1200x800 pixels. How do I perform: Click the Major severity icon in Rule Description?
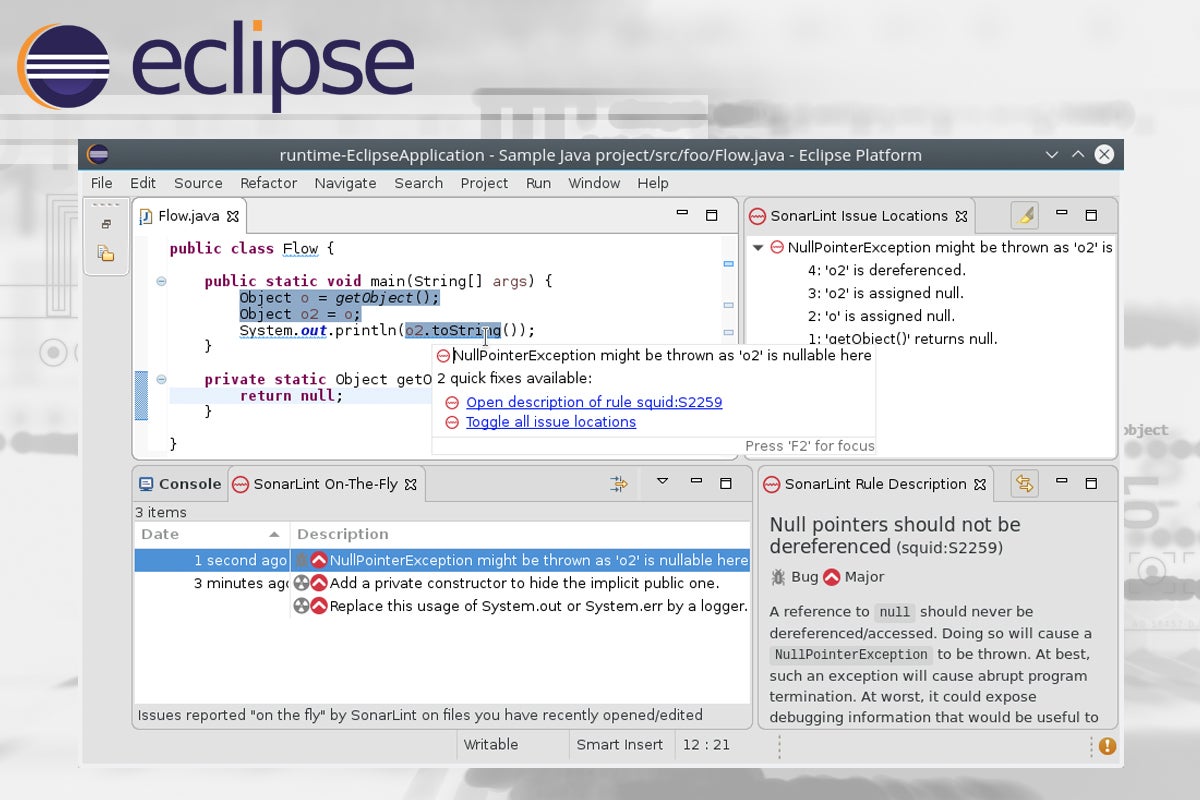point(831,577)
